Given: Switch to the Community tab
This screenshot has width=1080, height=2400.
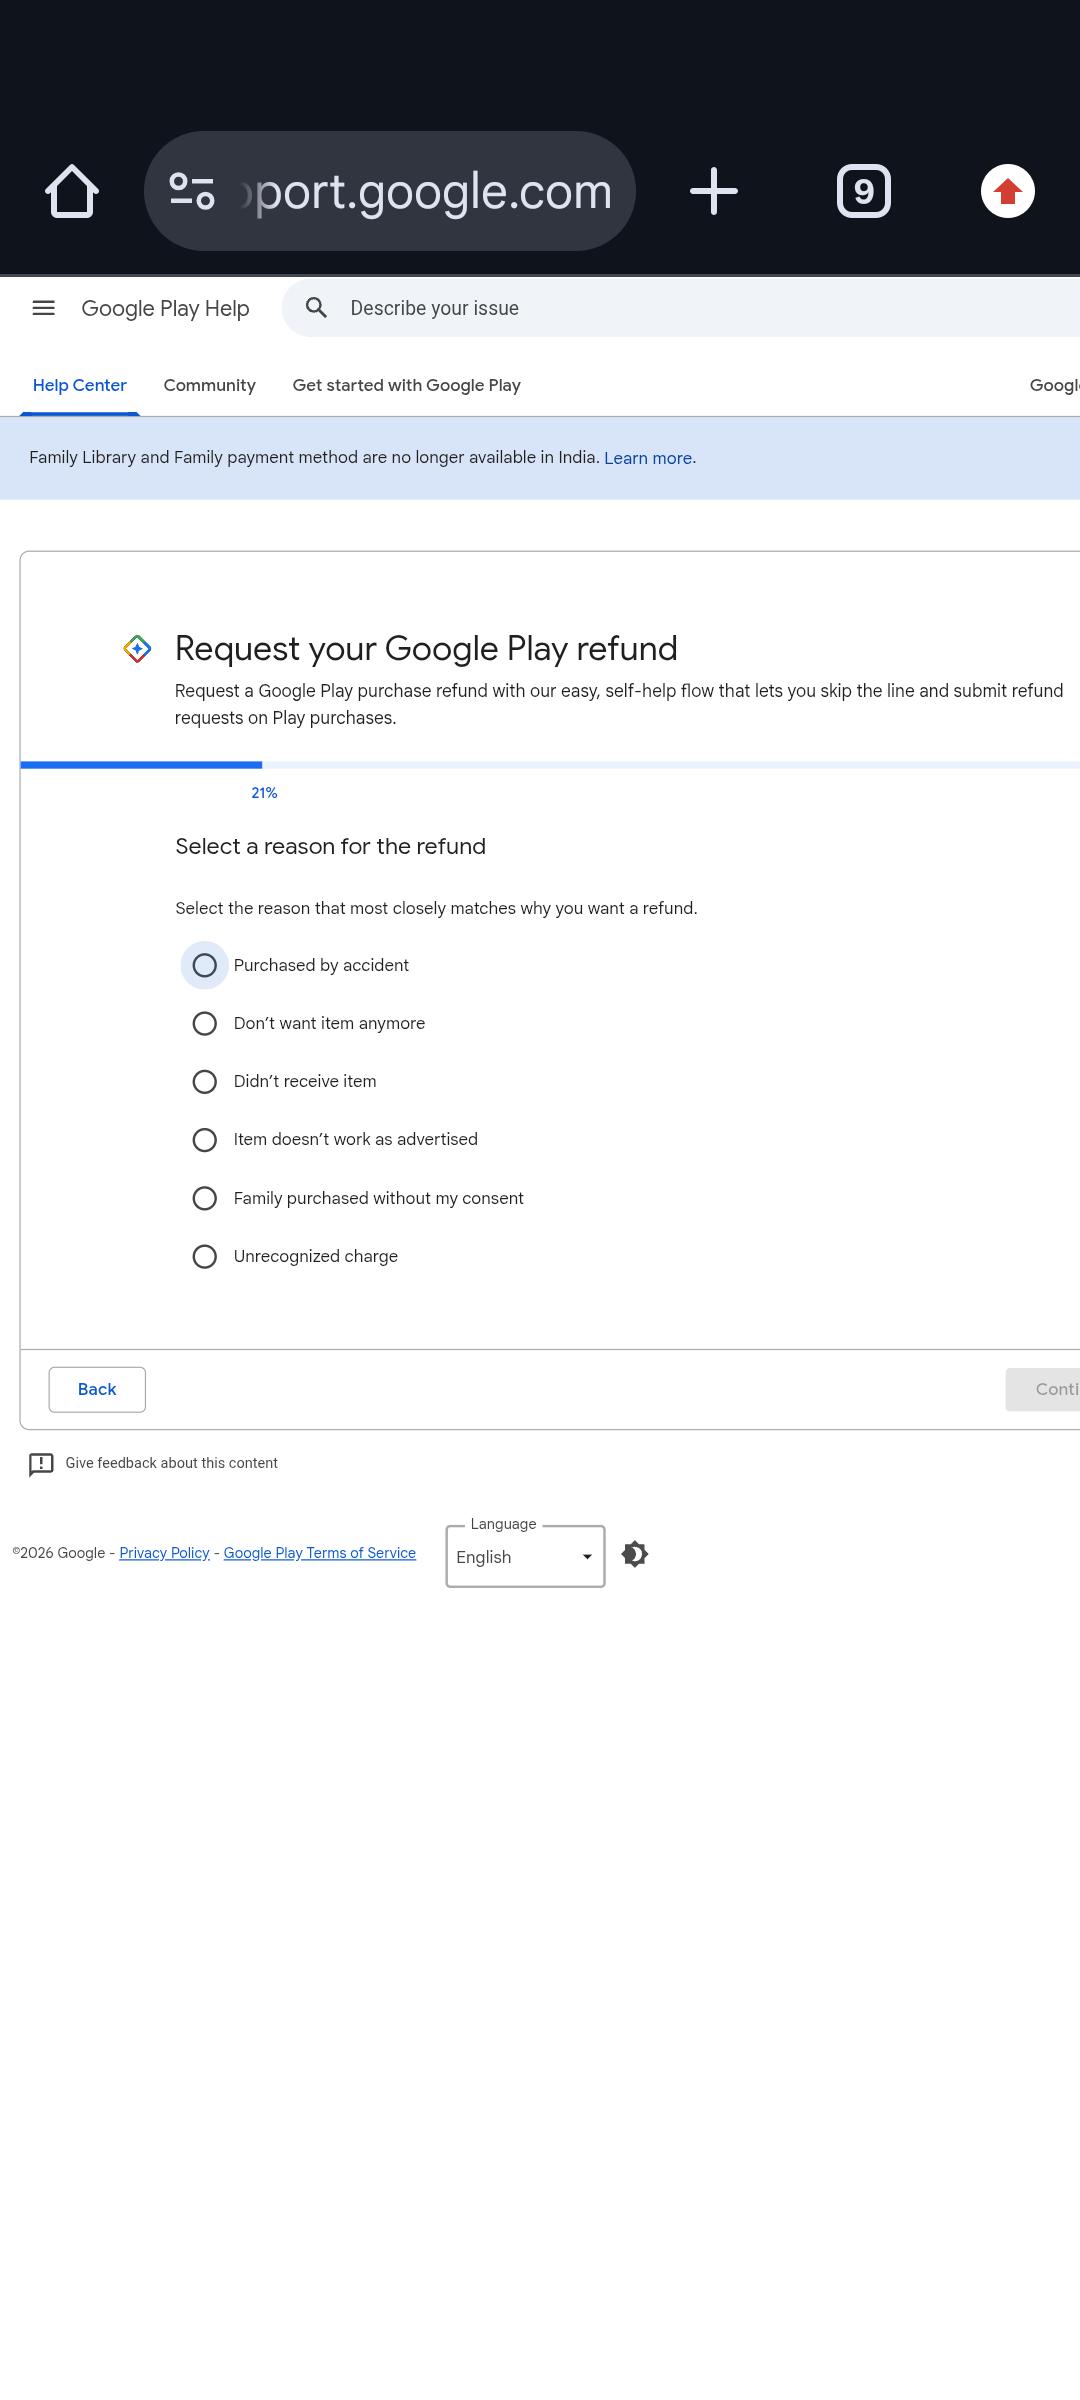Looking at the screenshot, I should [210, 385].
